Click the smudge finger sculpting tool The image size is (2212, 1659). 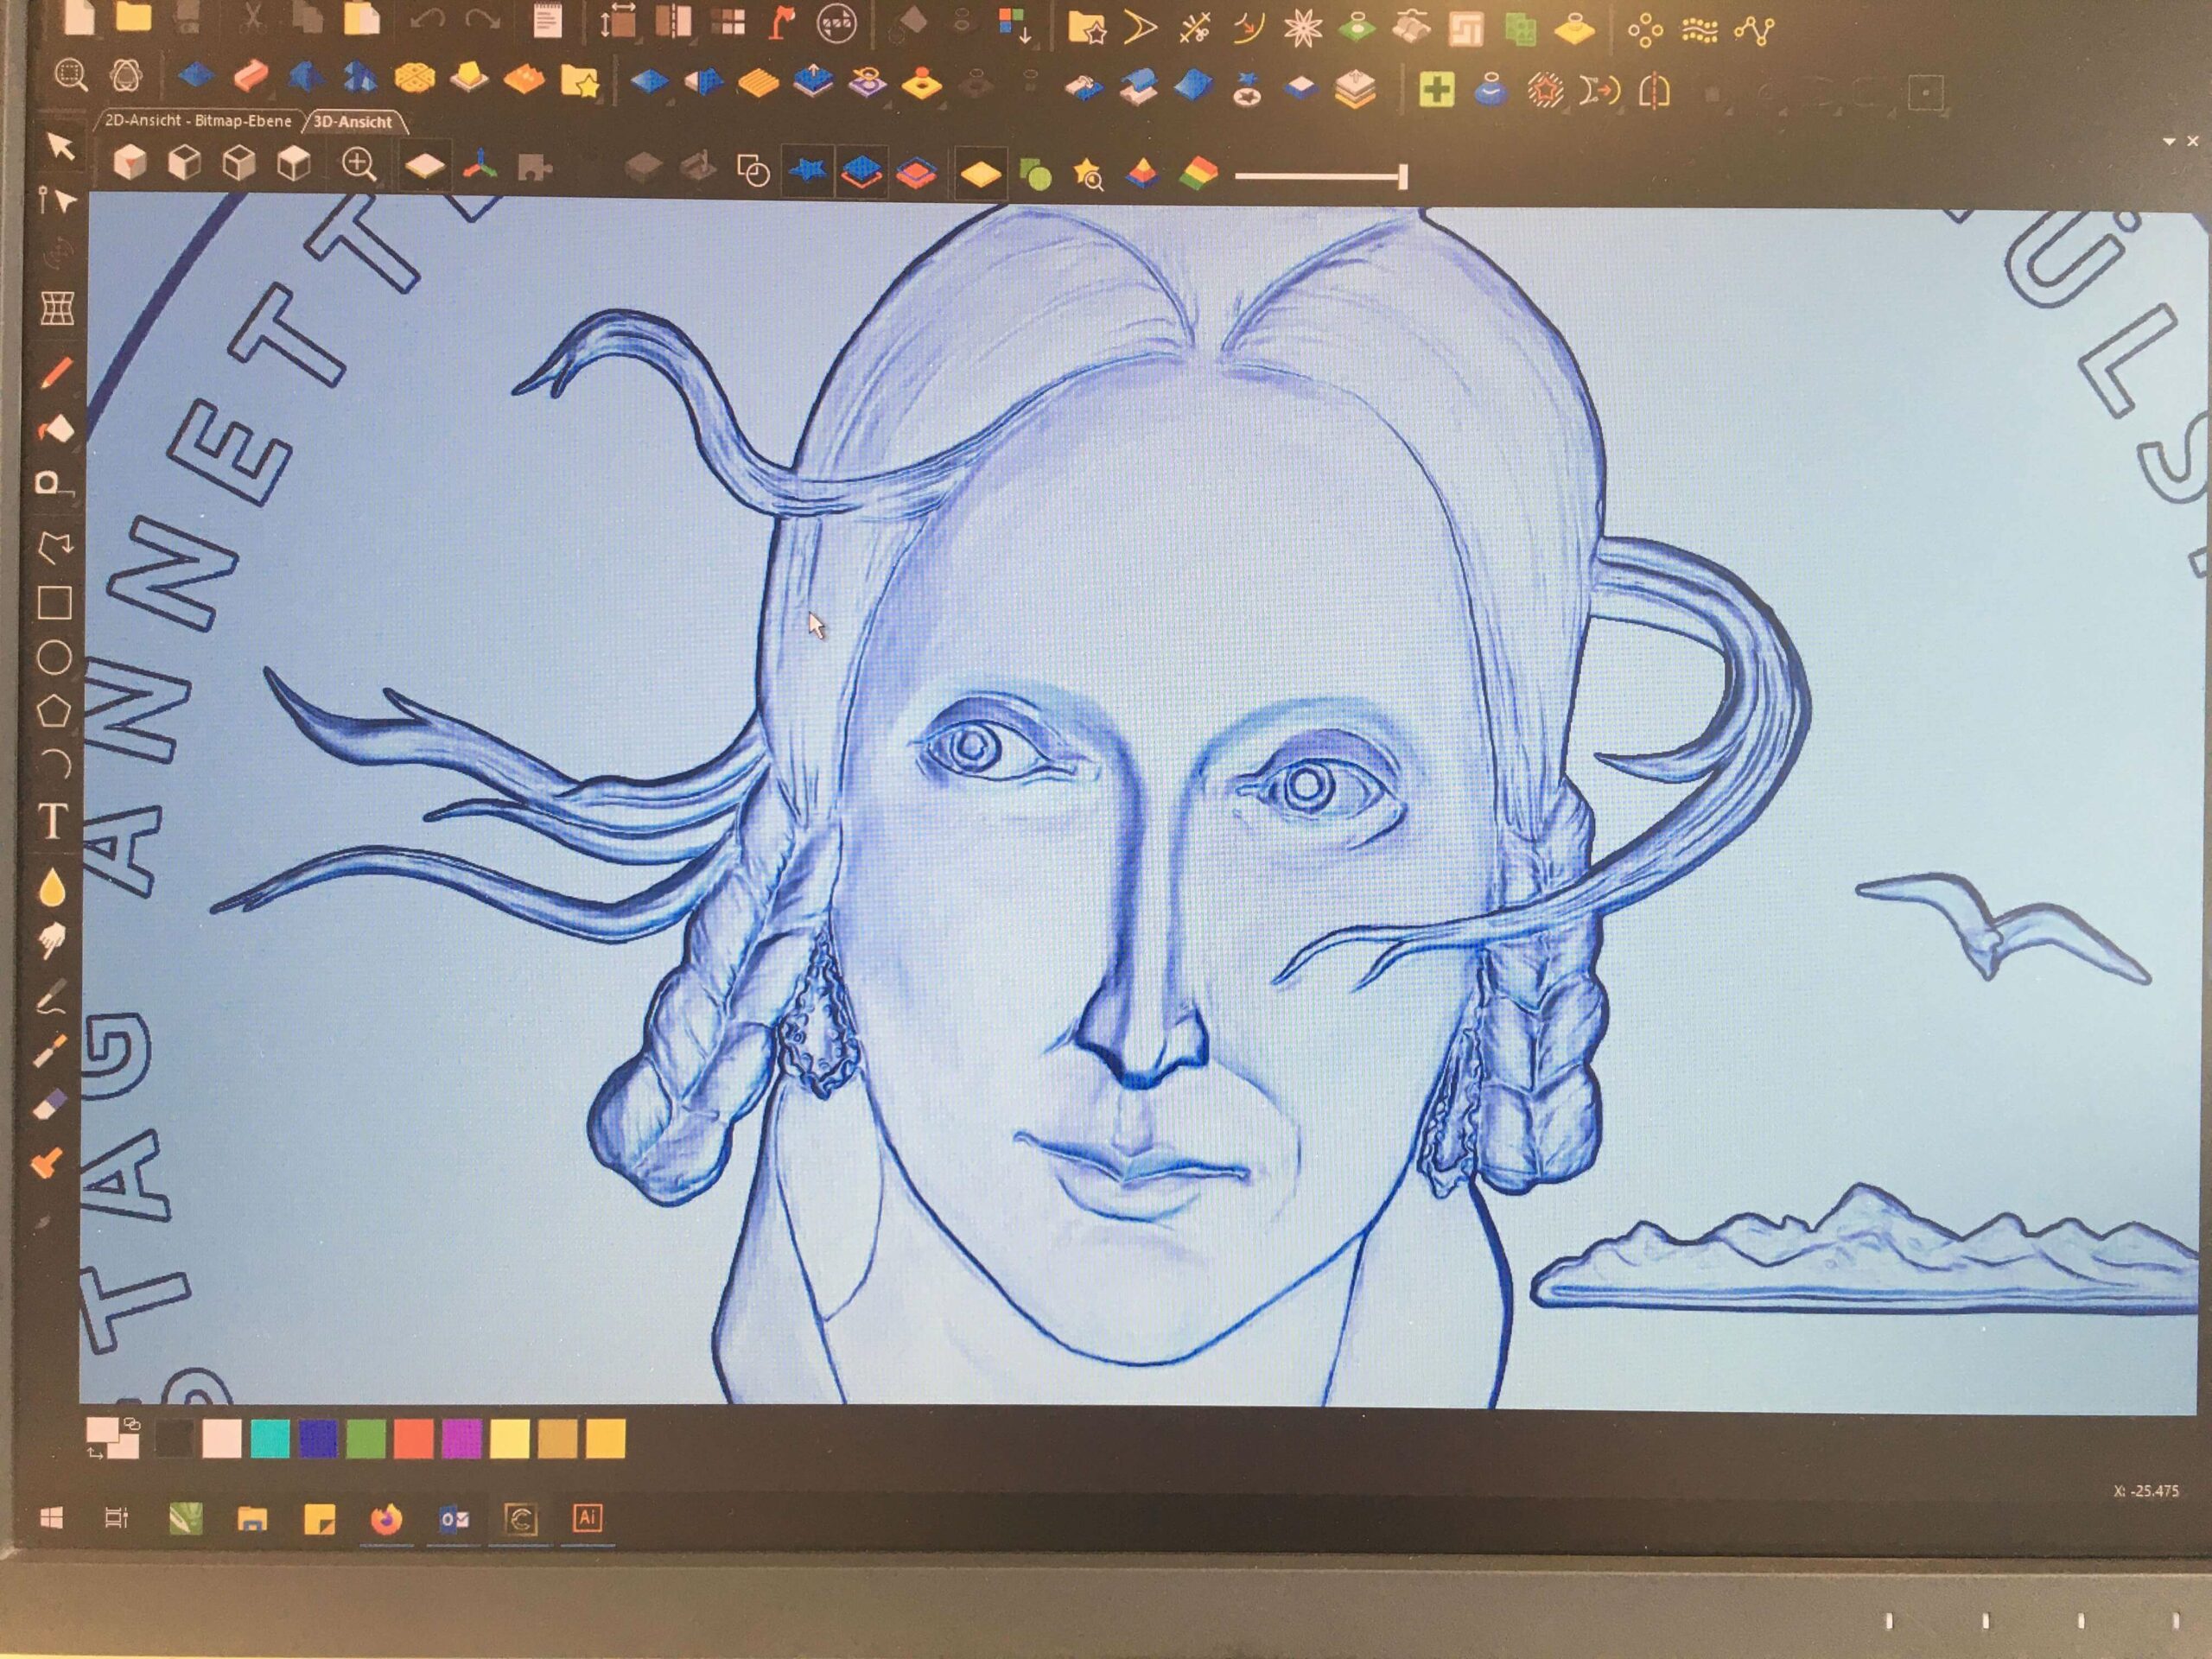tap(52, 939)
